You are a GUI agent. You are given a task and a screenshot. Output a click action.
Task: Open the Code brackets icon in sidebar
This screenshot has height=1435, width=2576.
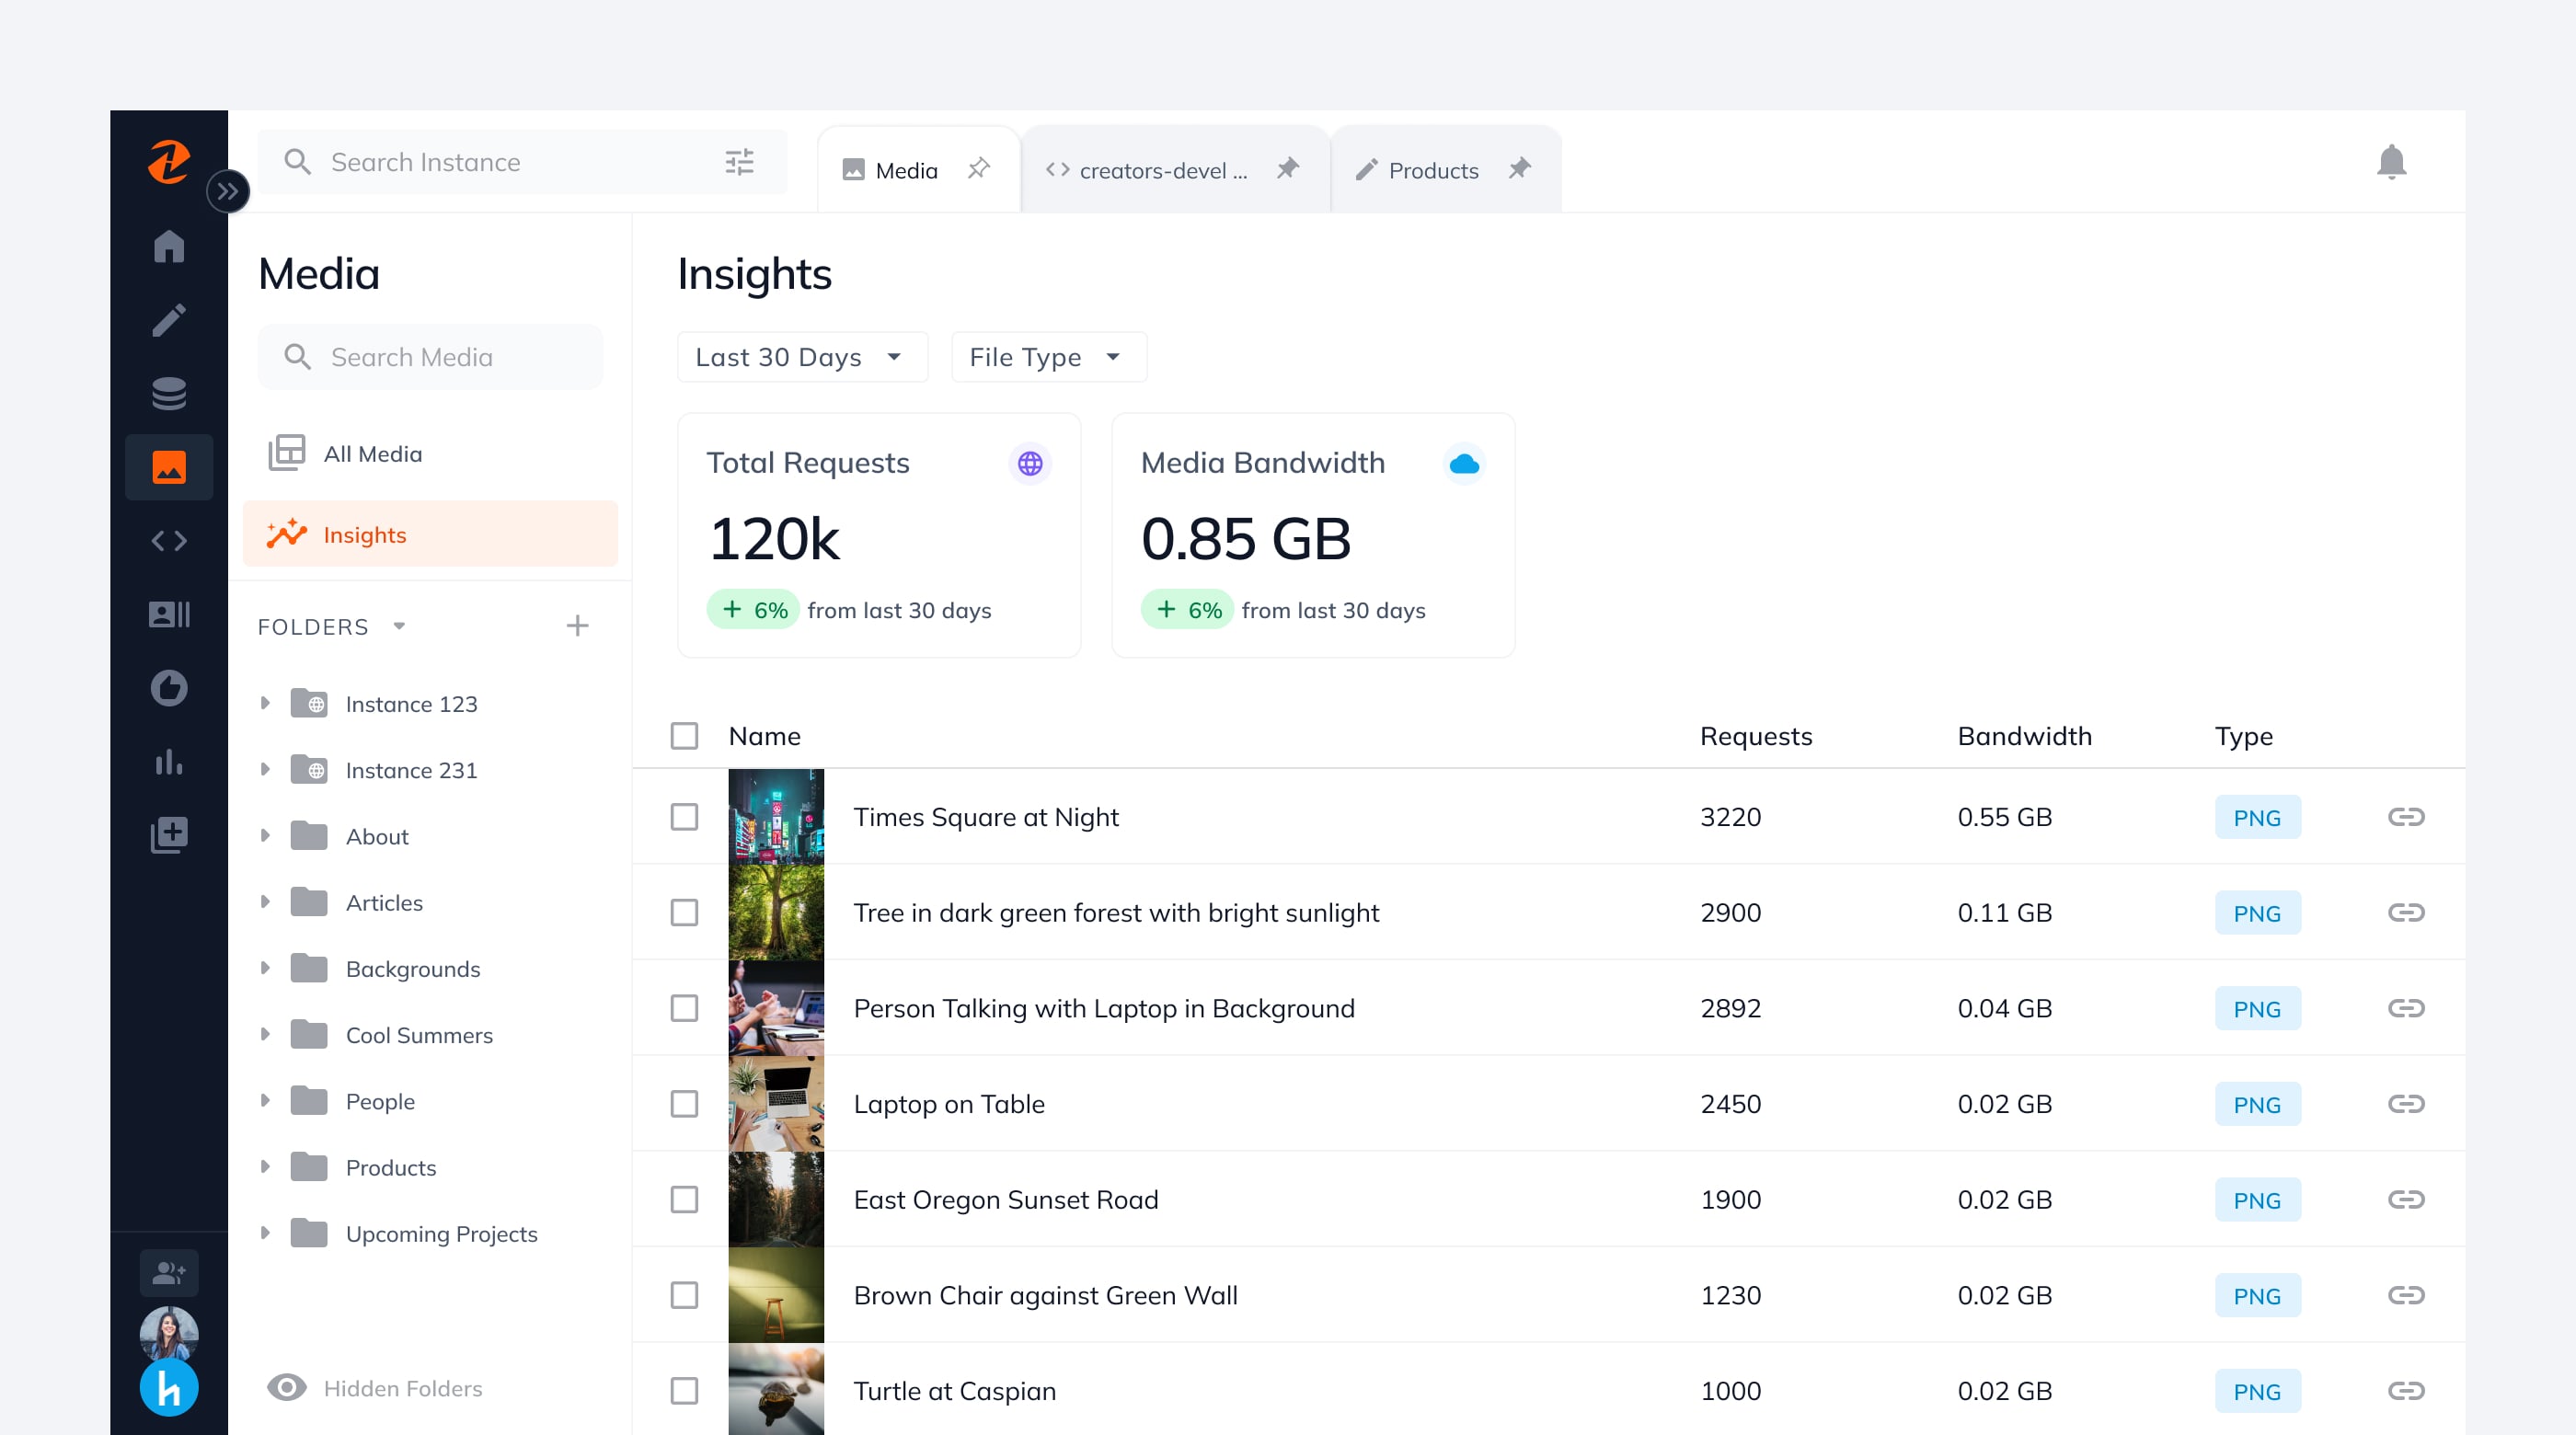click(169, 541)
